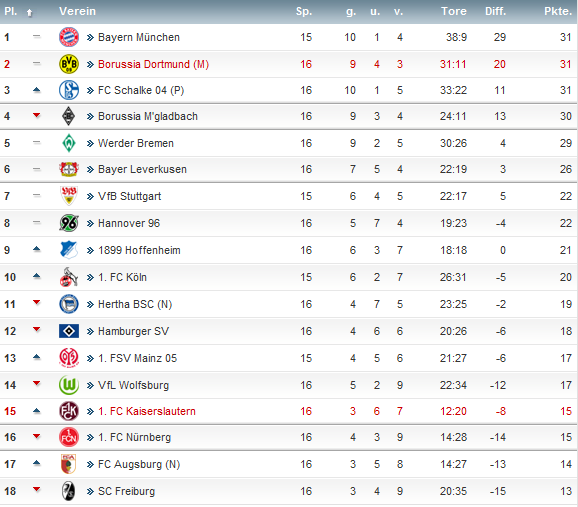Click the 1. FC Köln goat logo
Screen dimensions: 578x507
point(69,277)
